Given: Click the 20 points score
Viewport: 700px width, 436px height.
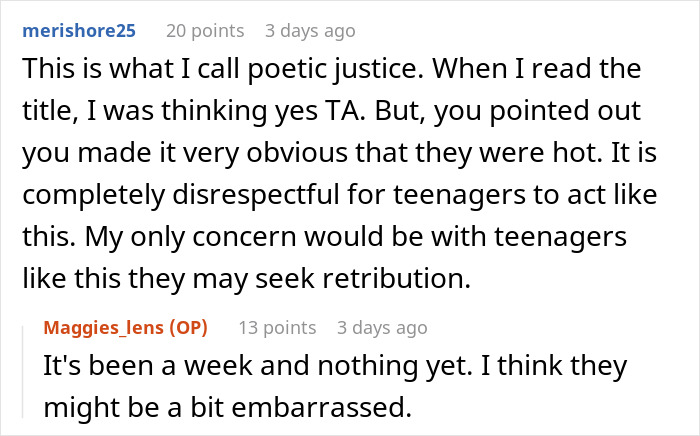Looking at the screenshot, I should click(205, 31).
